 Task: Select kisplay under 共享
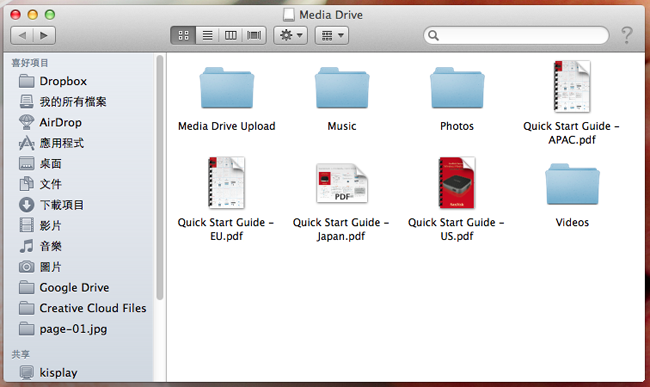[79, 372]
